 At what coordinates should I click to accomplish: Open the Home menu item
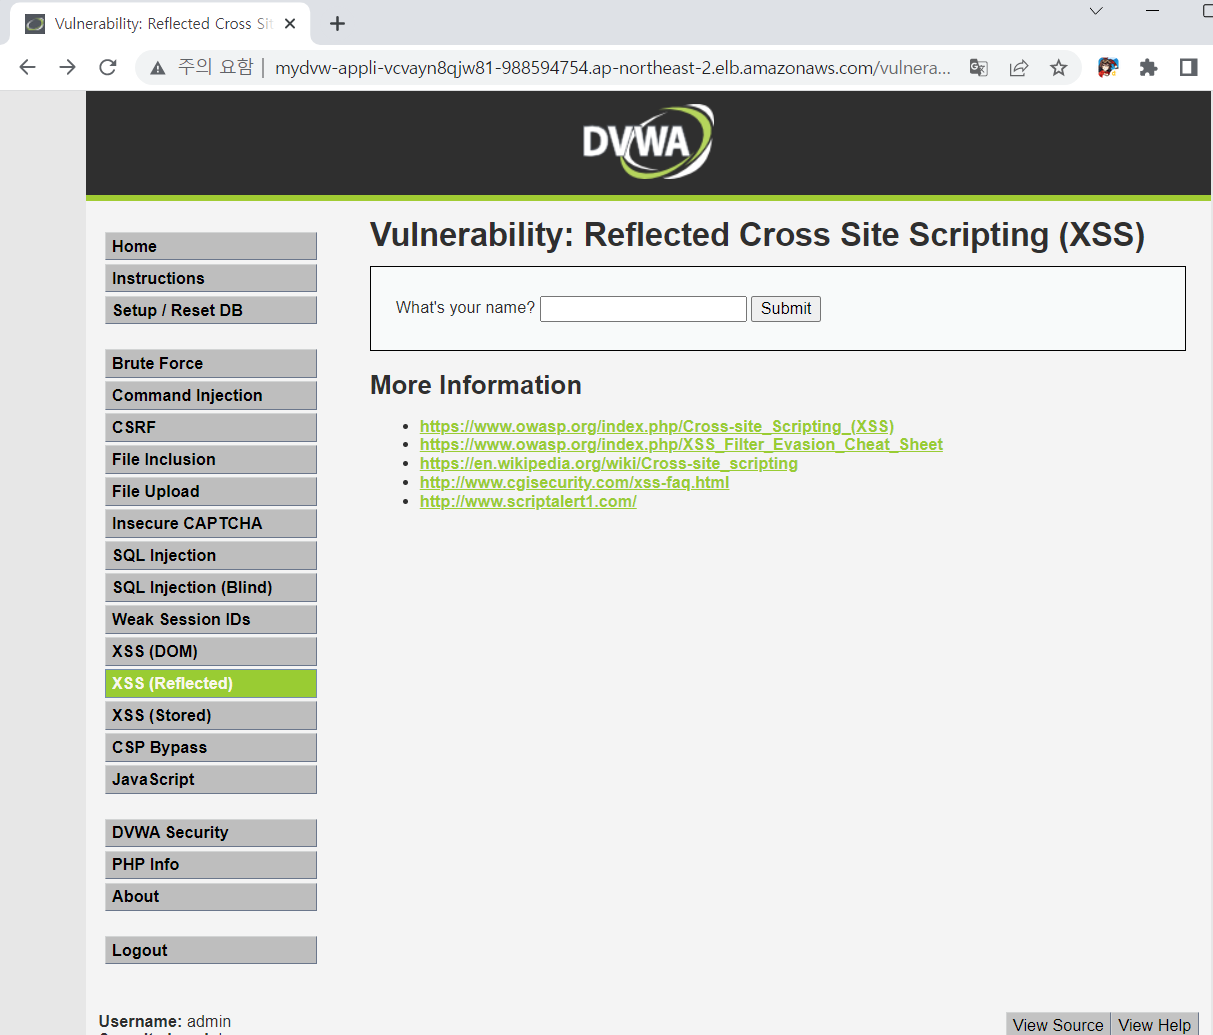coord(211,246)
